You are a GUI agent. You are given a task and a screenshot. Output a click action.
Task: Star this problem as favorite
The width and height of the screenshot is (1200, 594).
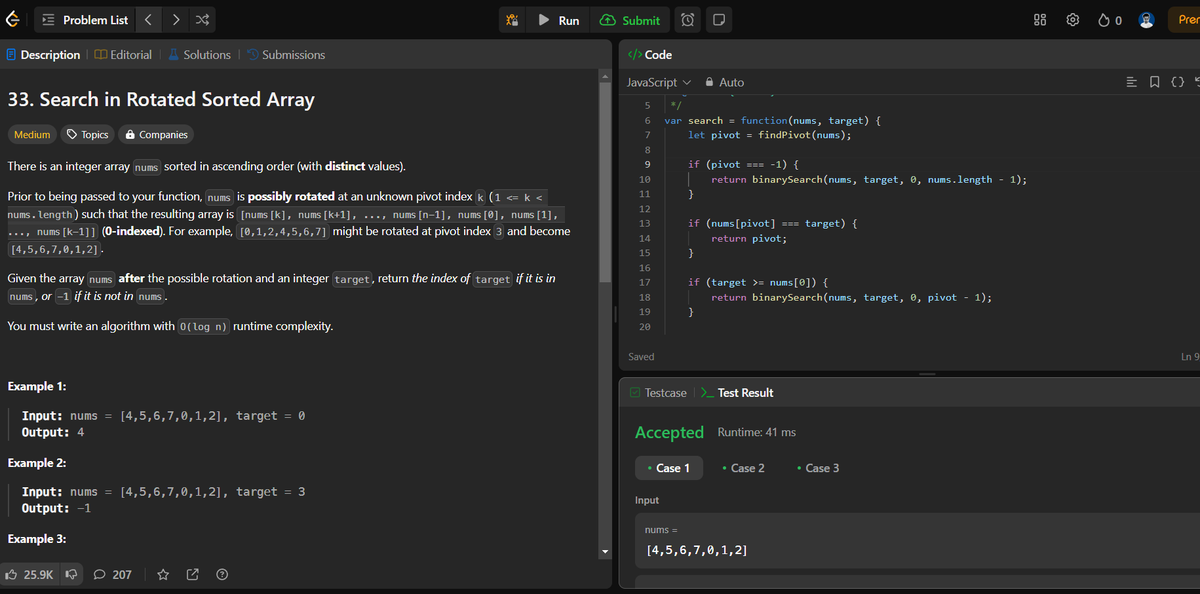(x=164, y=575)
